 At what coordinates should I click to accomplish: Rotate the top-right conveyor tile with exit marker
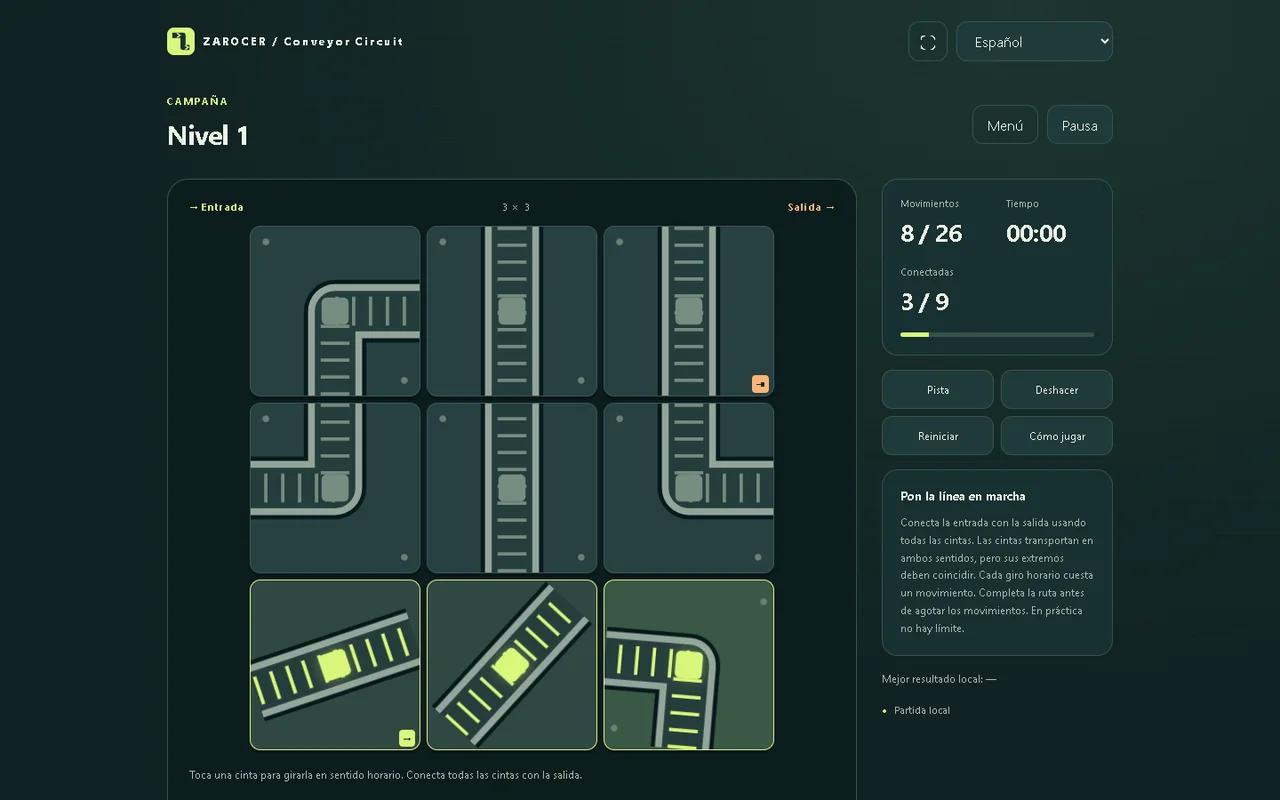pos(689,311)
